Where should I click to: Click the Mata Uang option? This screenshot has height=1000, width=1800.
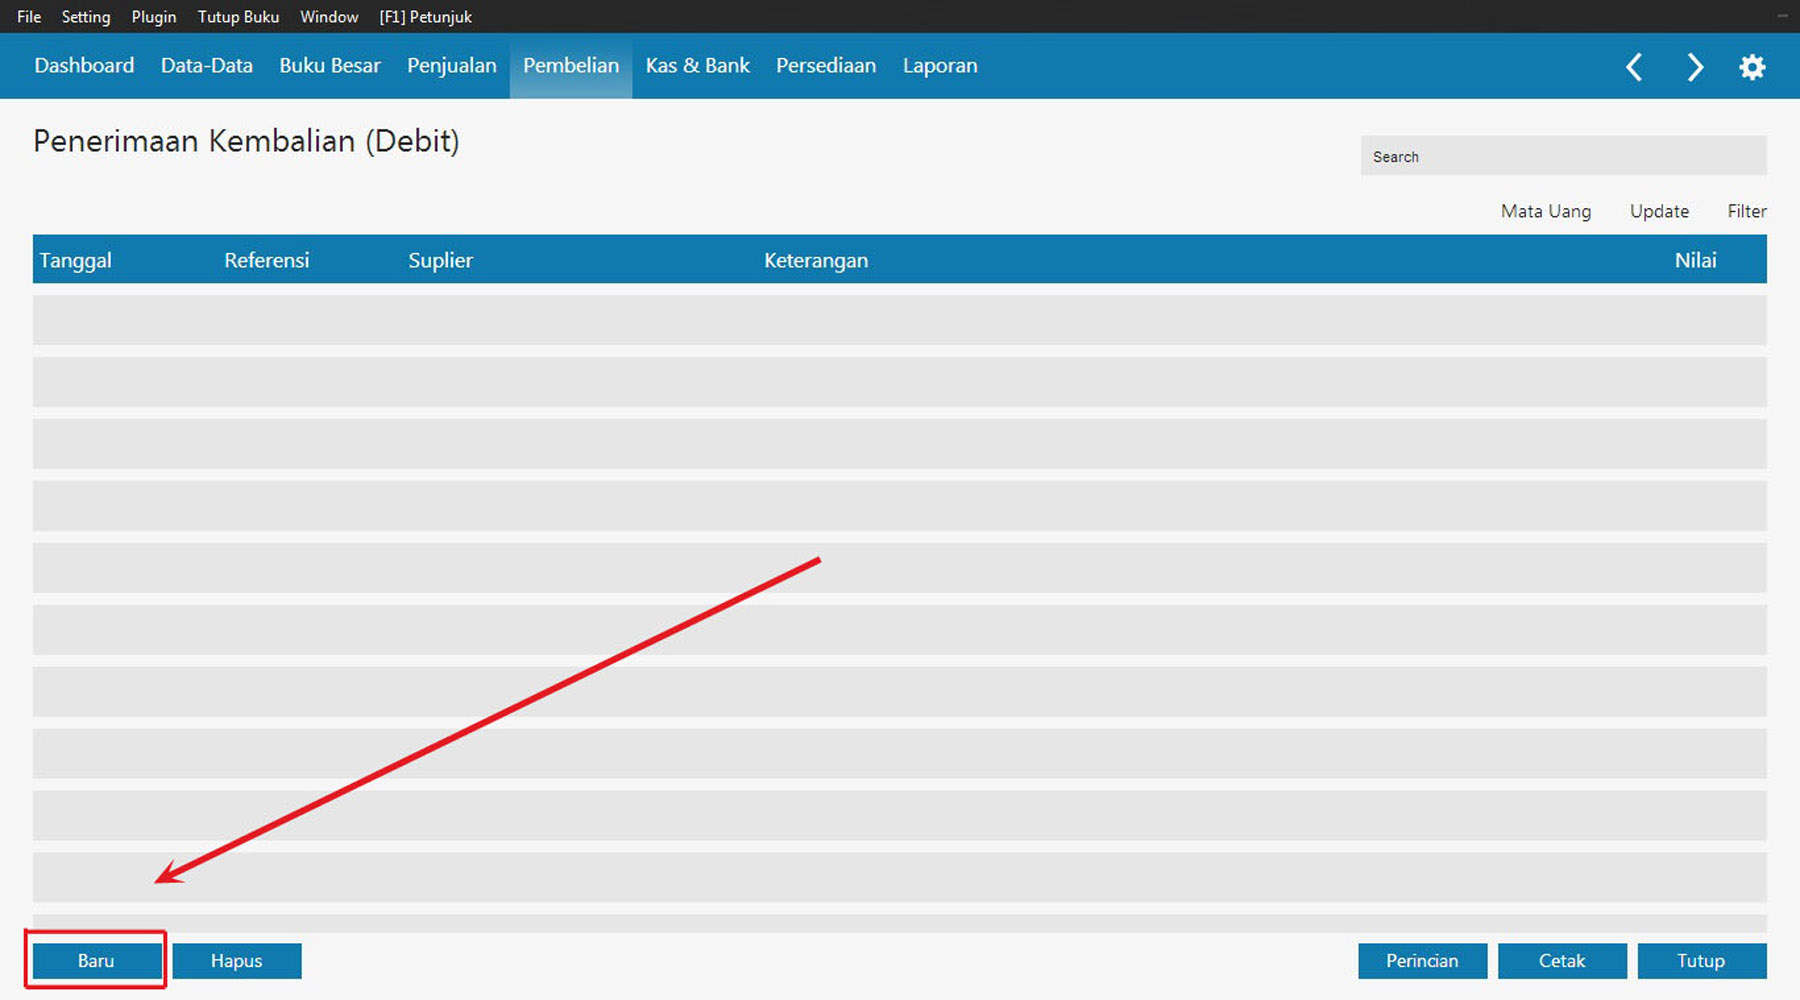click(x=1546, y=211)
